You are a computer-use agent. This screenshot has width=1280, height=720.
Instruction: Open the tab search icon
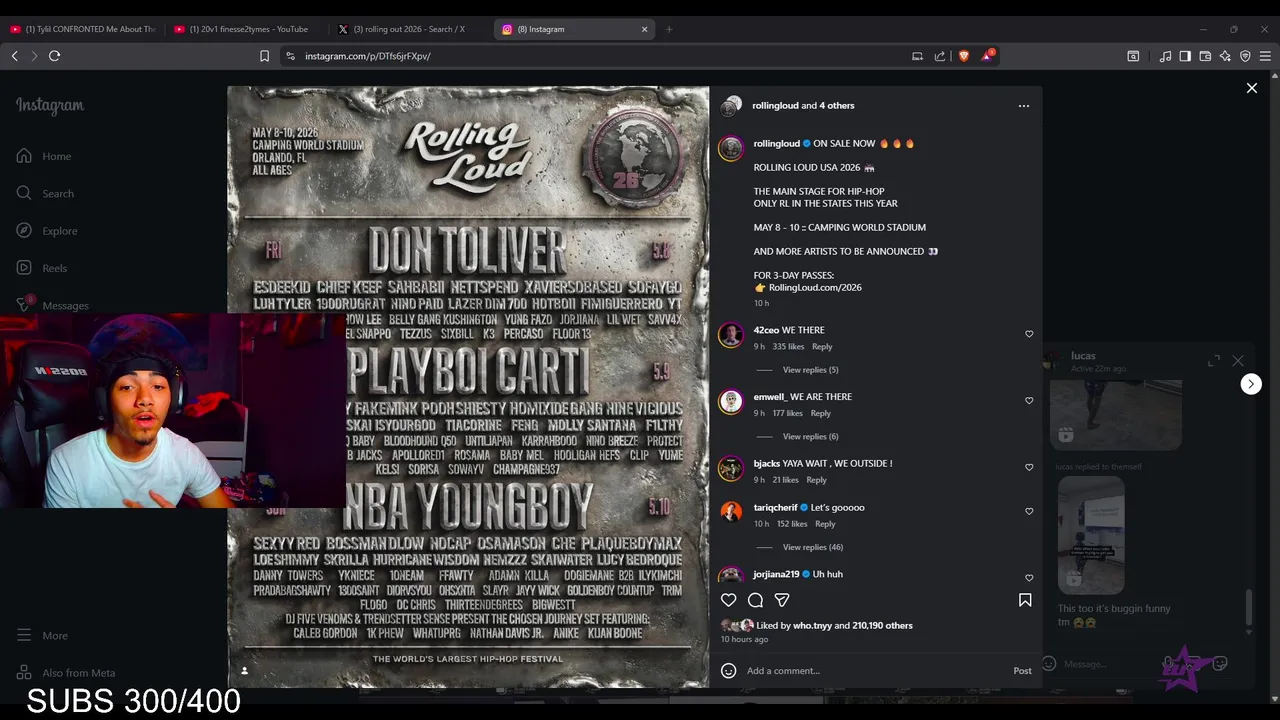(x=1133, y=56)
